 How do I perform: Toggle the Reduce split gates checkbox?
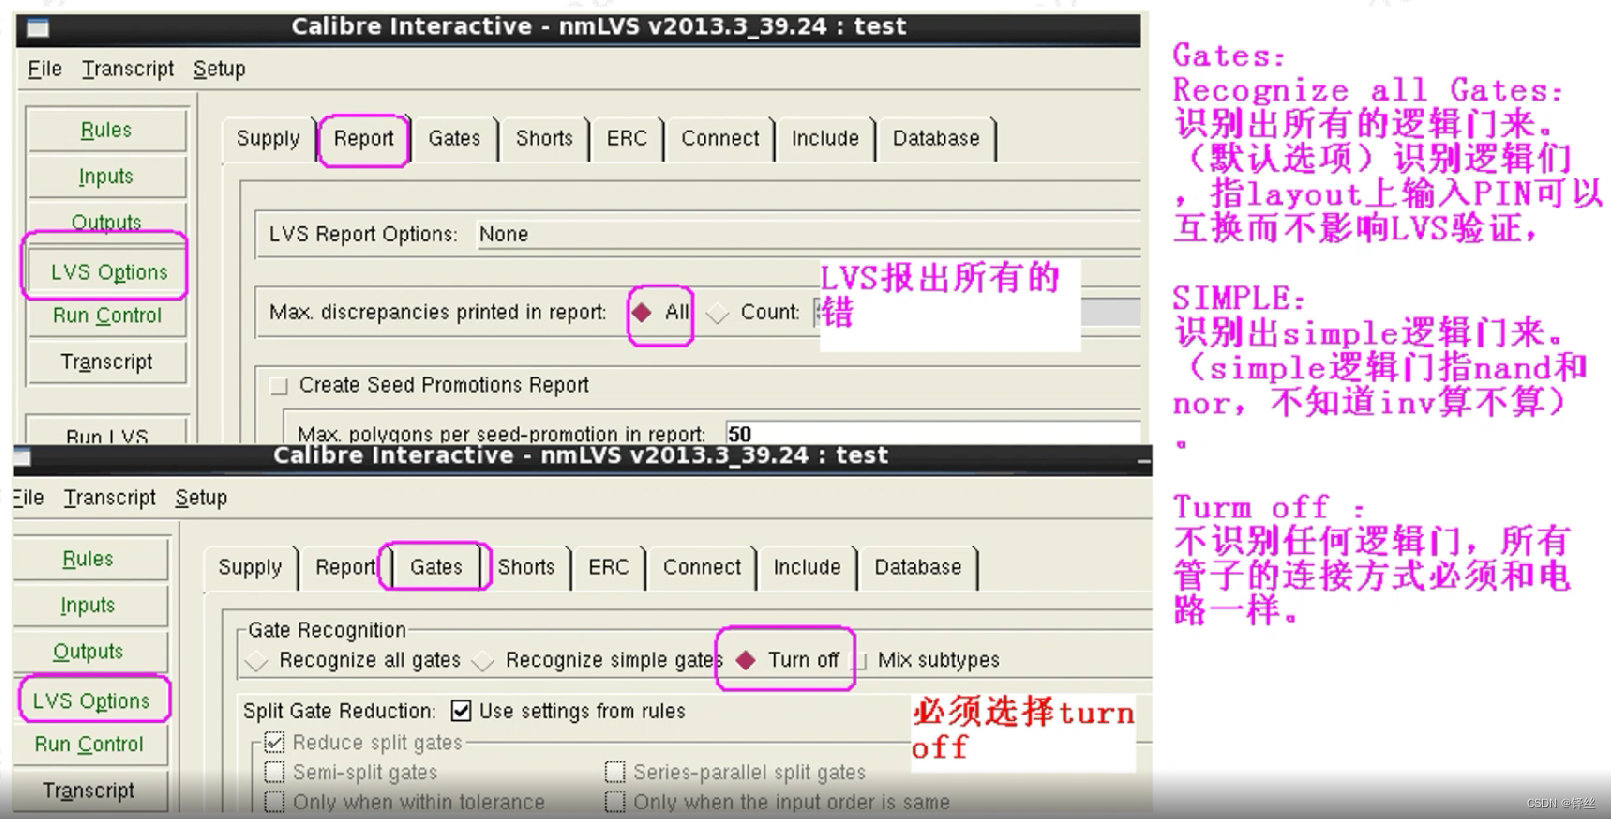274,742
